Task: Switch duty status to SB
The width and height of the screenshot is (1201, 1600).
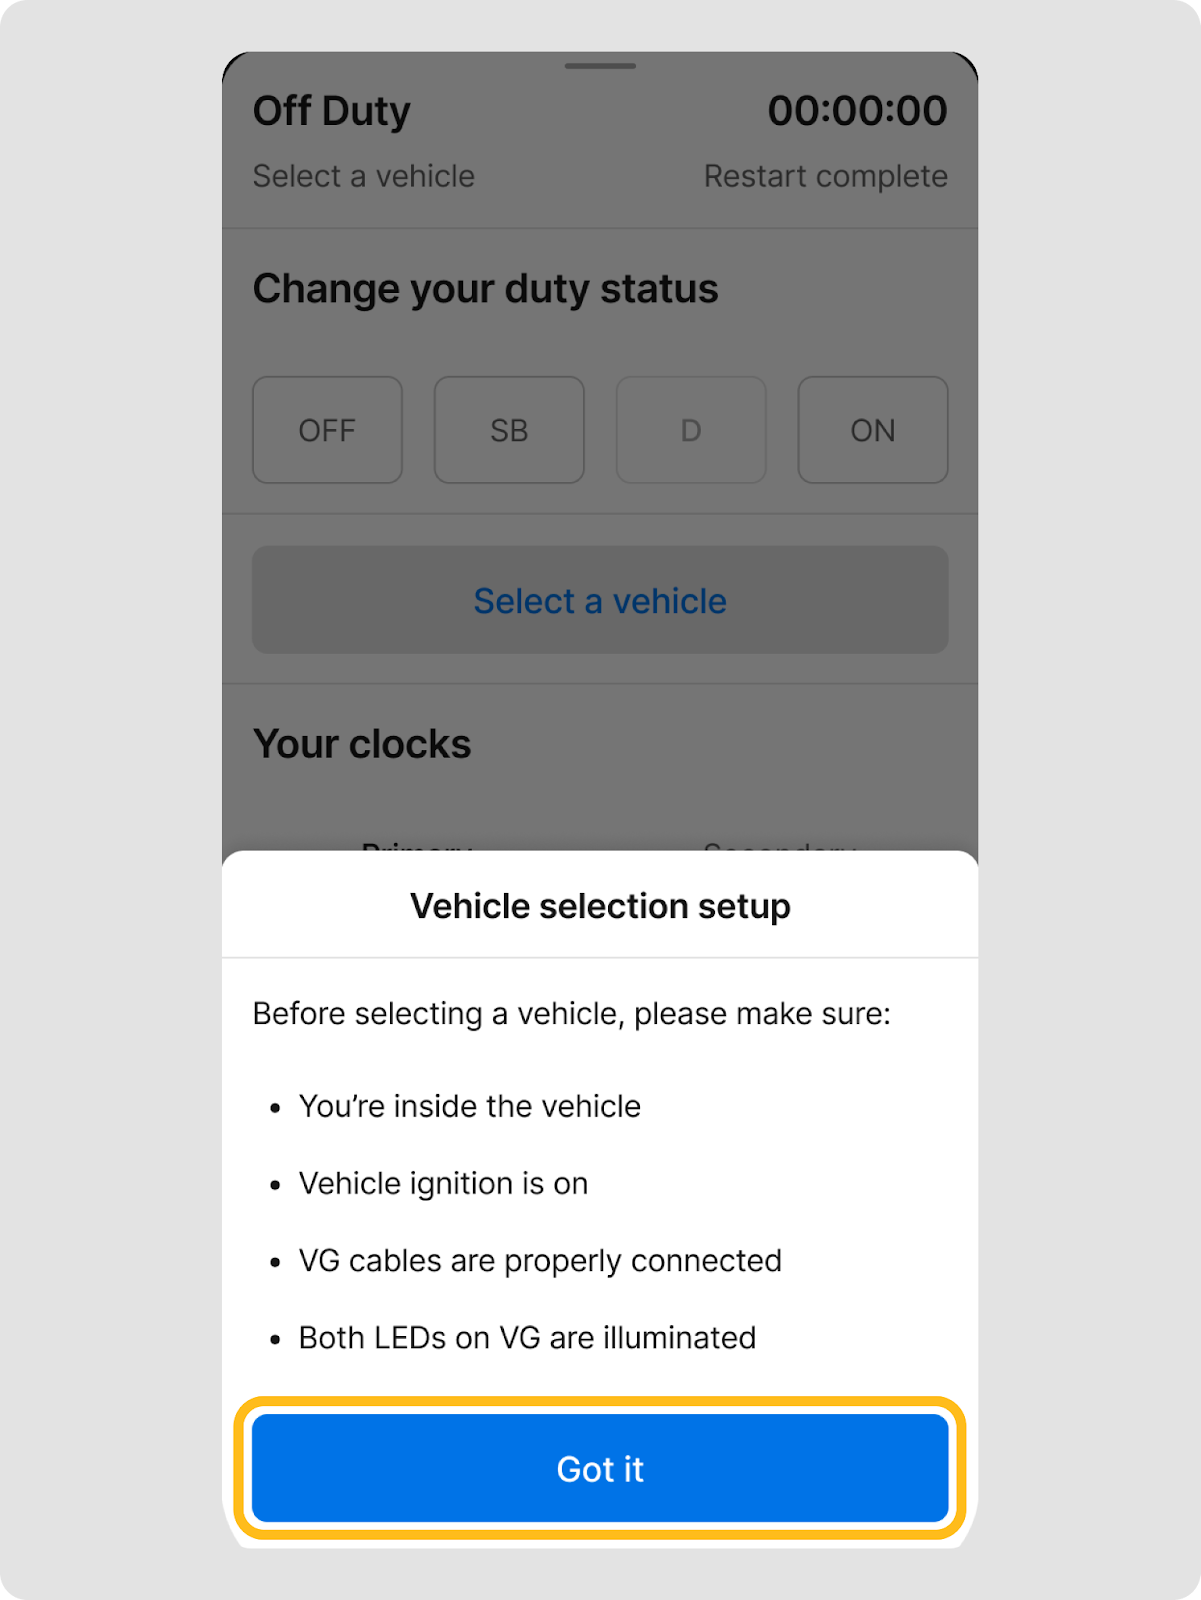Action: tap(509, 430)
